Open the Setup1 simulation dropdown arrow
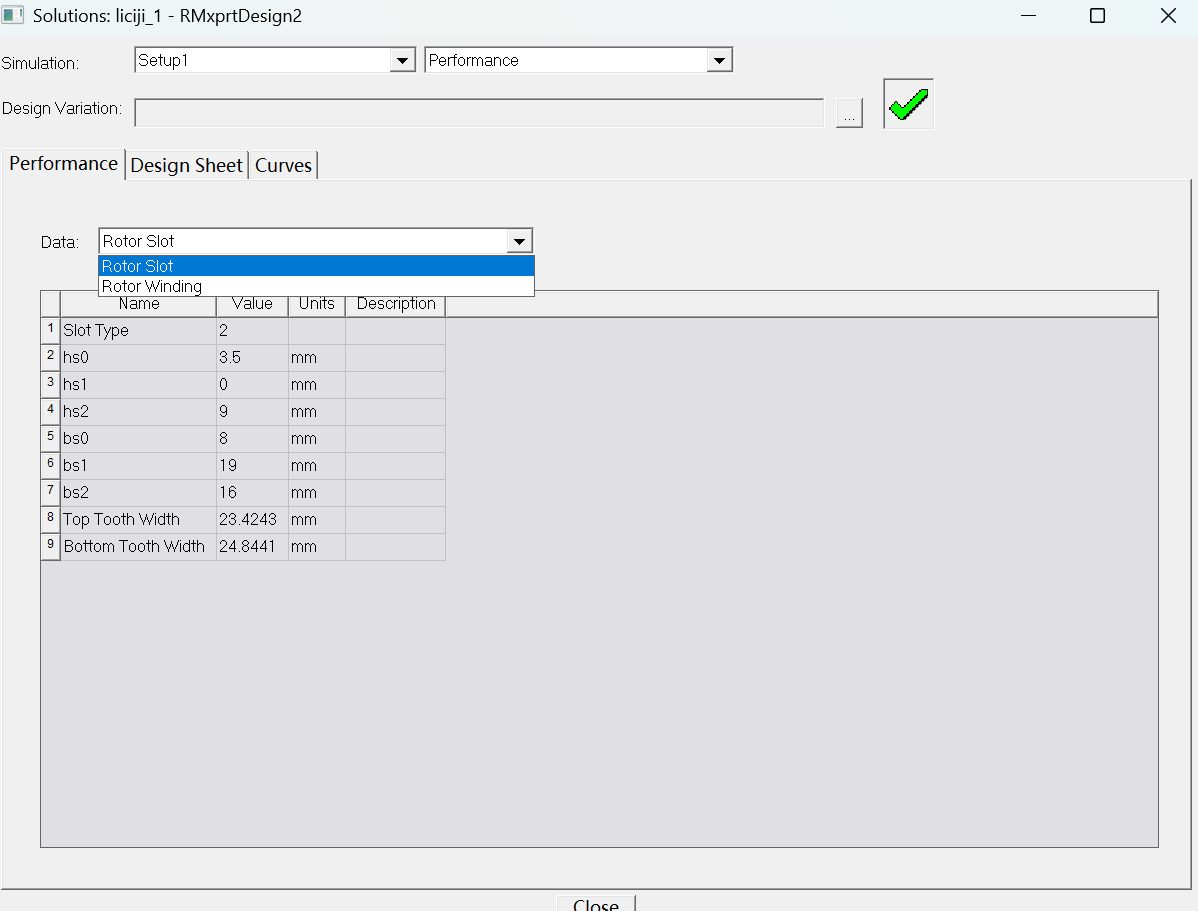Screen dimensions: 1198x911 tap(402, 60)
